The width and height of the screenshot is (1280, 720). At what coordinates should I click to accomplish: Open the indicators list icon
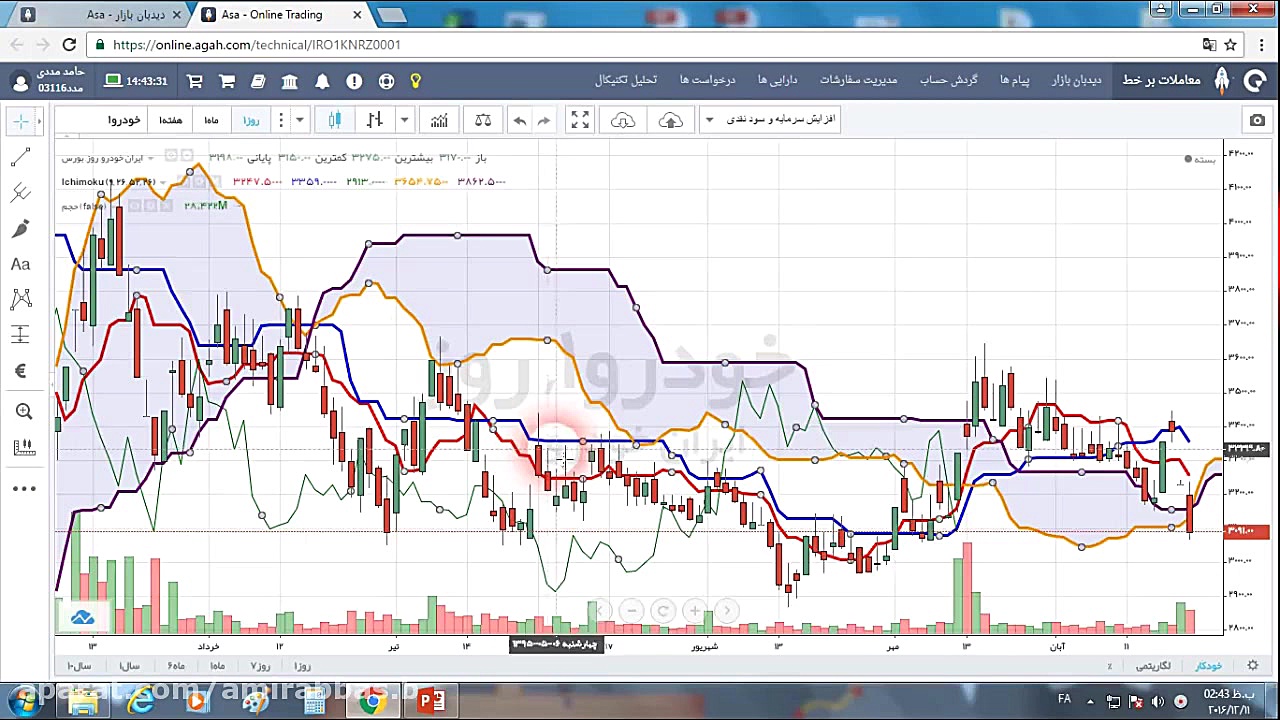[x=439, y=120]
